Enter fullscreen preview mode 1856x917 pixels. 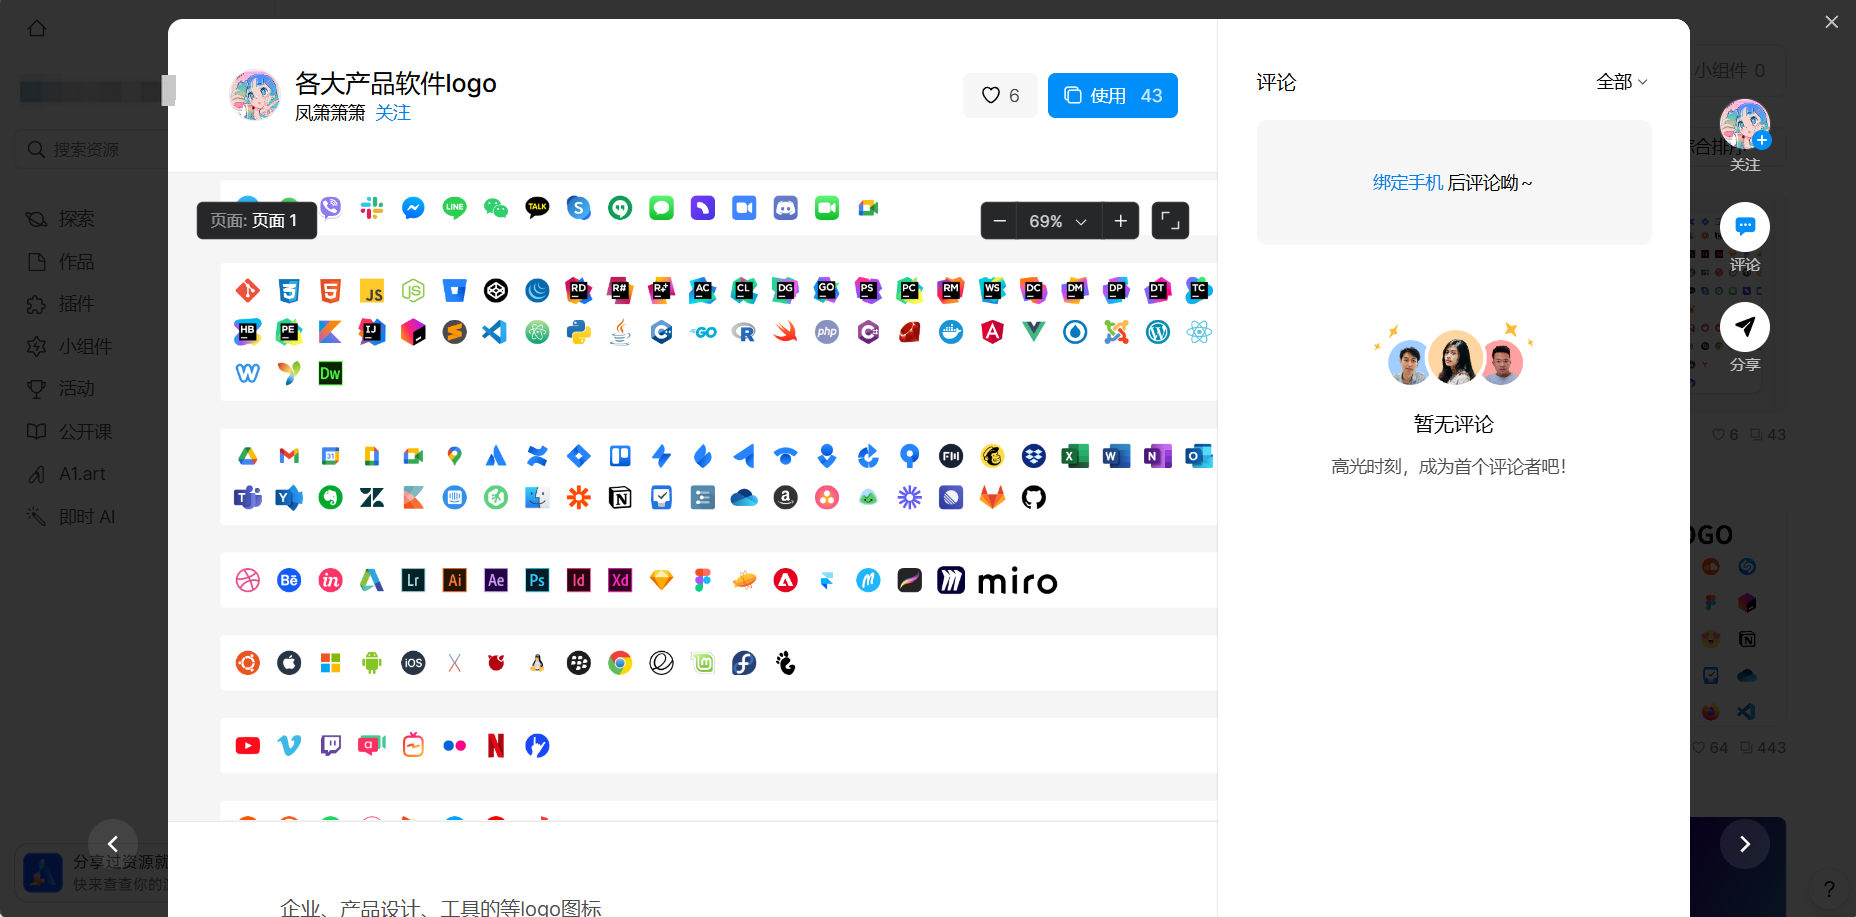(1170, 221)
